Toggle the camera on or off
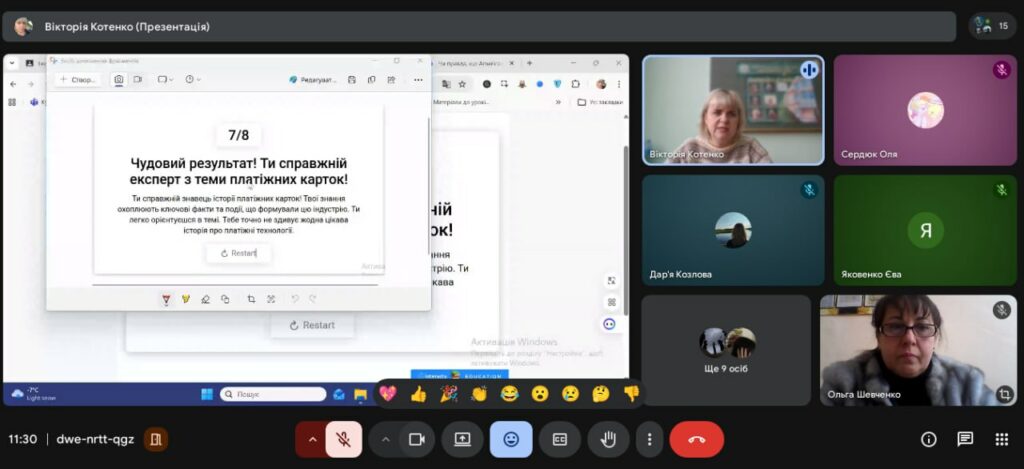This screenshot has width=1024, height=469. point(417,439)
